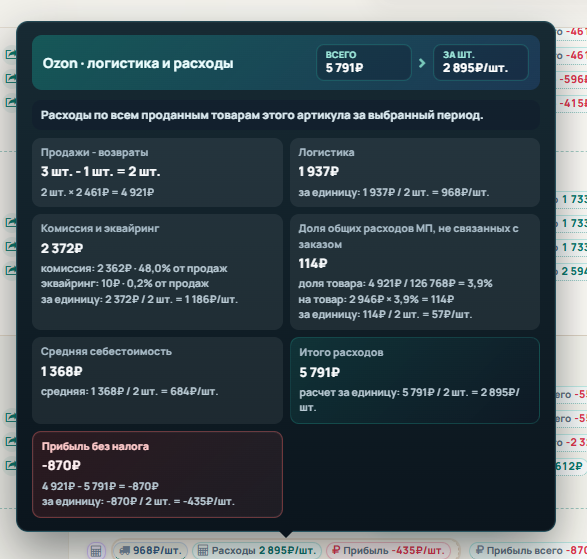Click the round calculator icon at the bottom
Screen dimensions: 587x559
coord(96,551)
